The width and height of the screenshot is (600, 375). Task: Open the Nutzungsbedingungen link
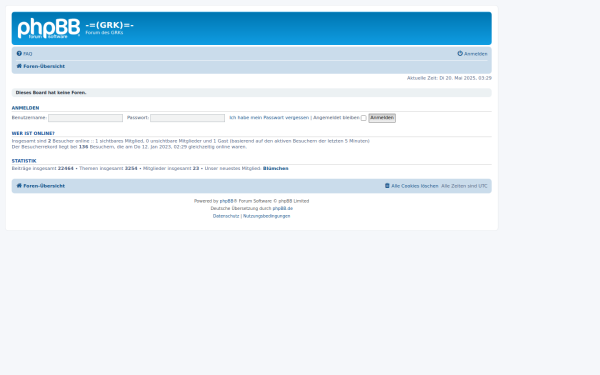point(267,216)
